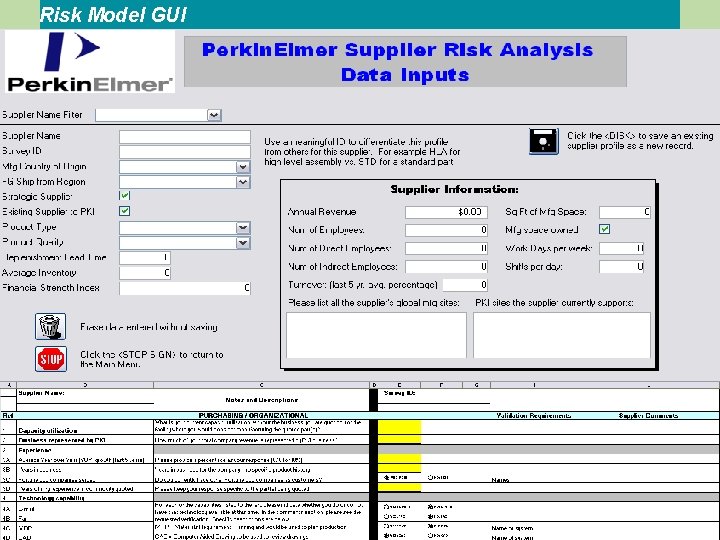Click the PKI sites currently supported text box
Image resolution: width=720 pixels, height=540 pixels.
562,335
